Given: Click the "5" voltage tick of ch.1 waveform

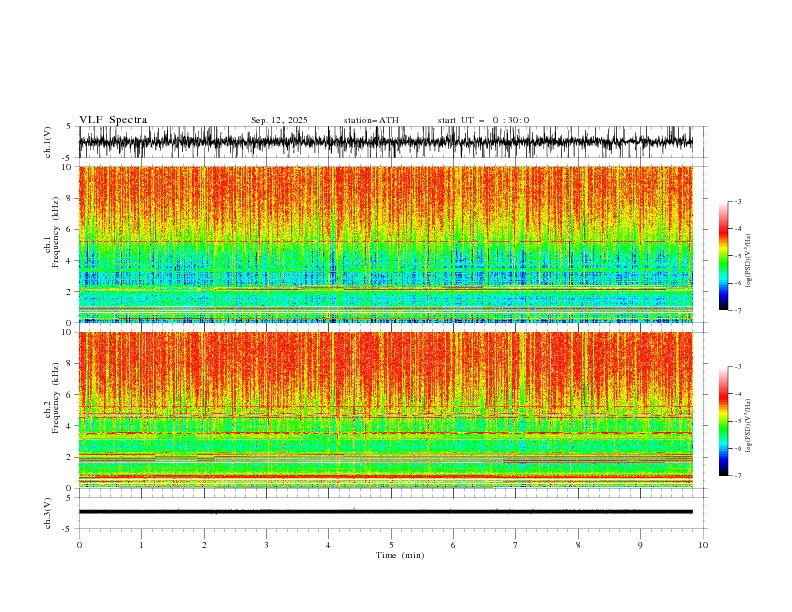Looking at the screenshot, I should (69, 127).
